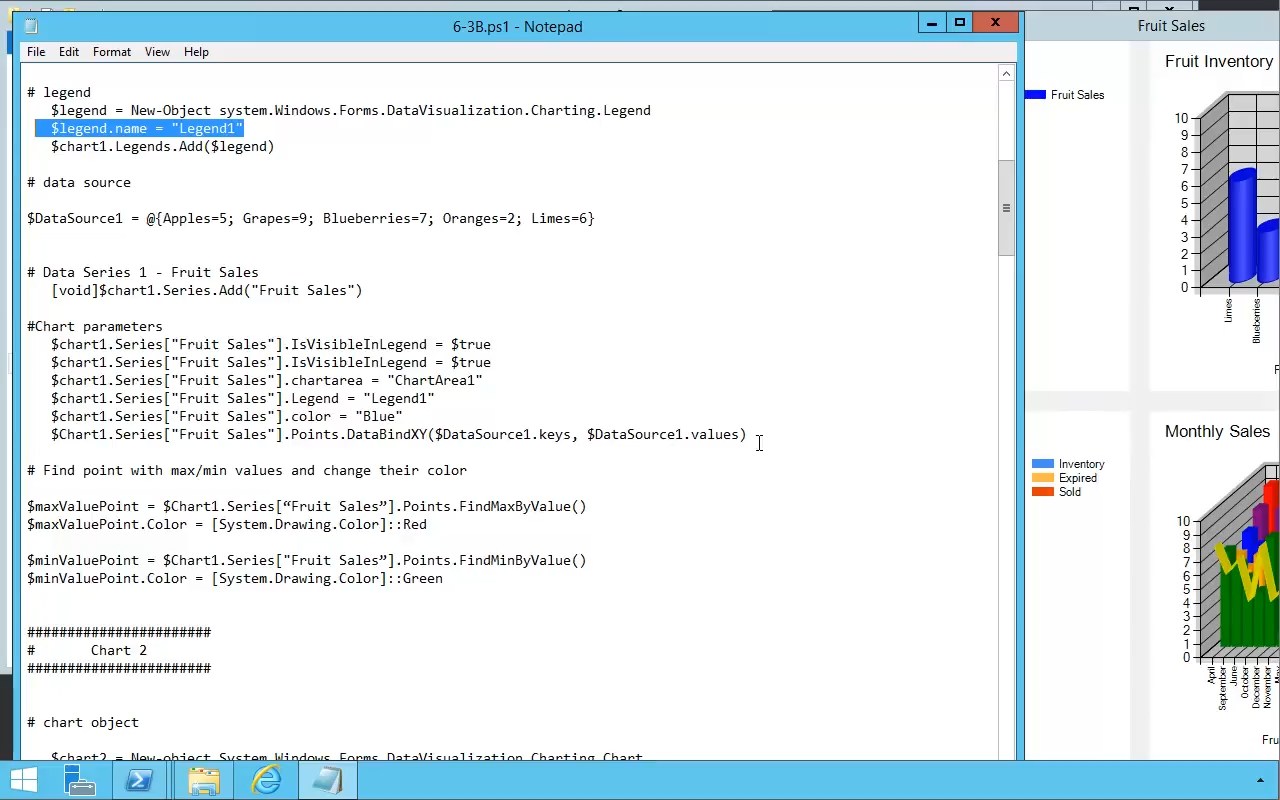1280x800 pixels.
Task: Click the Fruit Sales legend label
Action: (x=1078, y=95)
